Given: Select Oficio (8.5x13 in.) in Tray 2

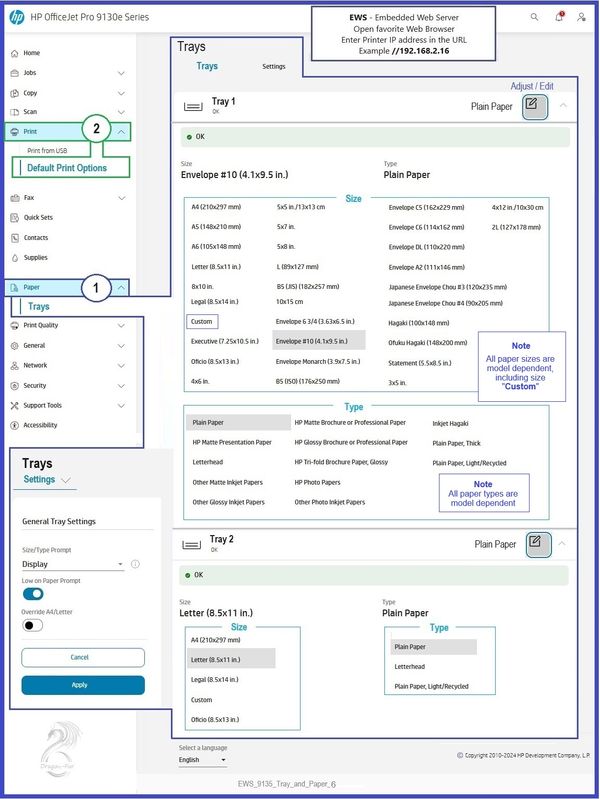Looking at the screenshot, I should 215,720.
